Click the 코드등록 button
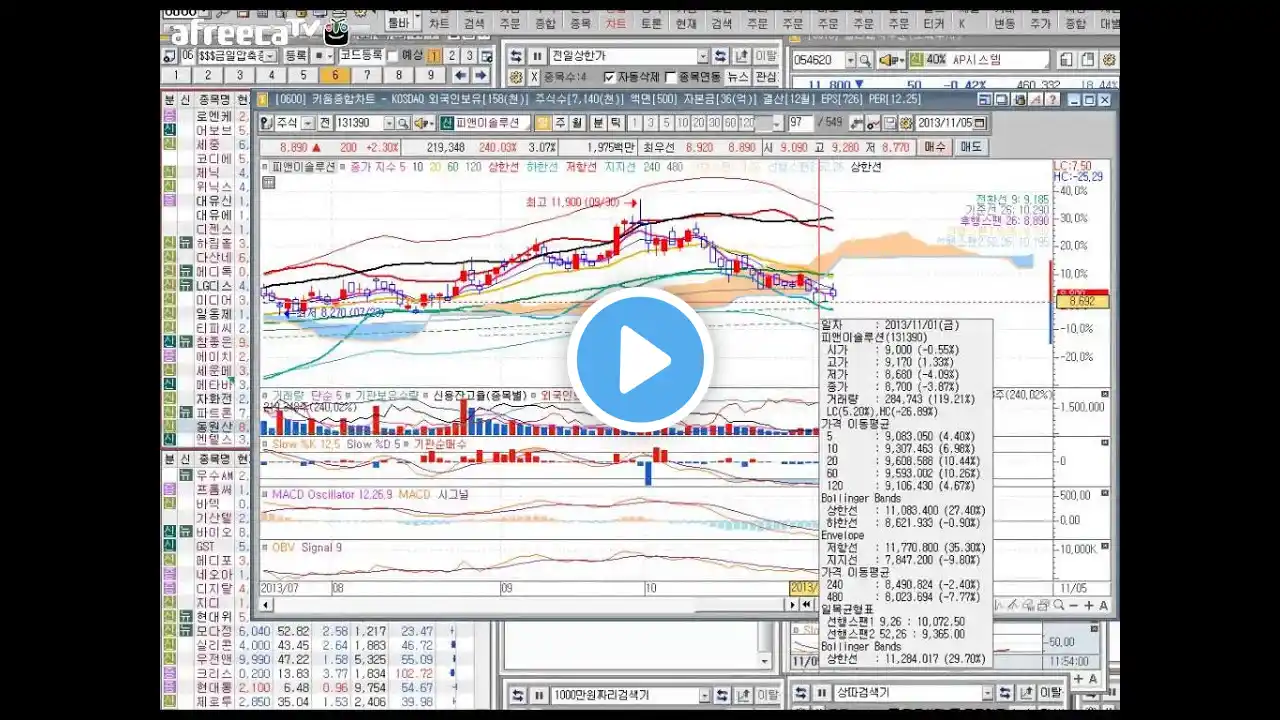 click(x=361, y=56)
